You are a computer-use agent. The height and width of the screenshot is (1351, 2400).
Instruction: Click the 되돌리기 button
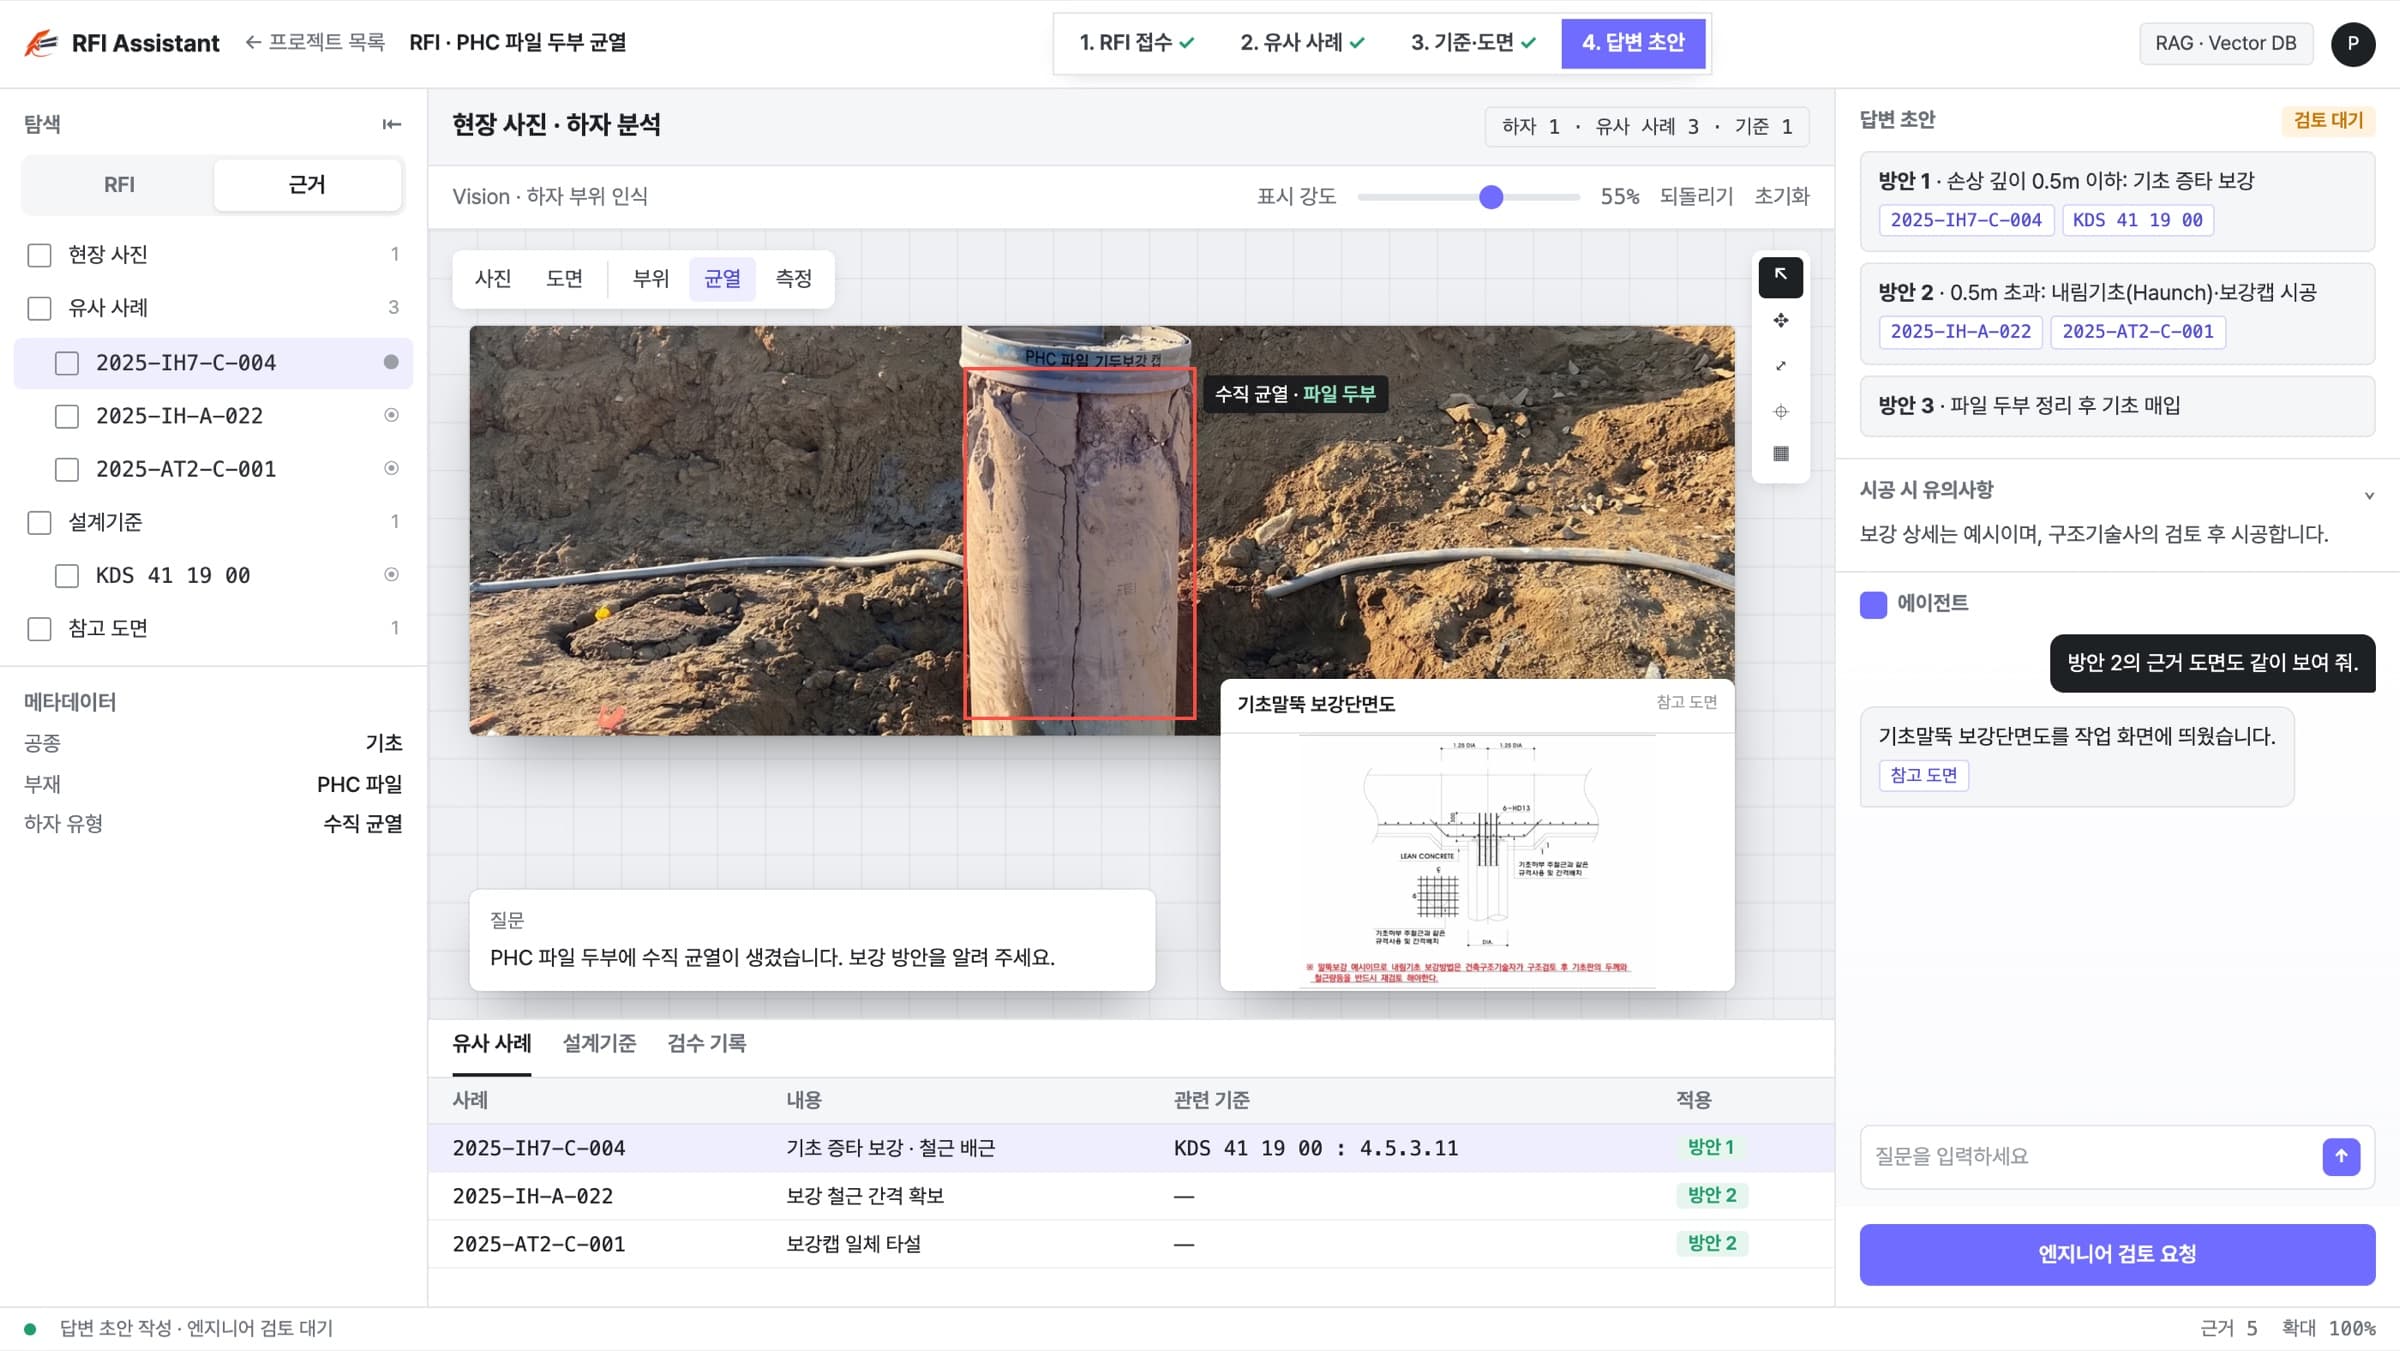1696,196
